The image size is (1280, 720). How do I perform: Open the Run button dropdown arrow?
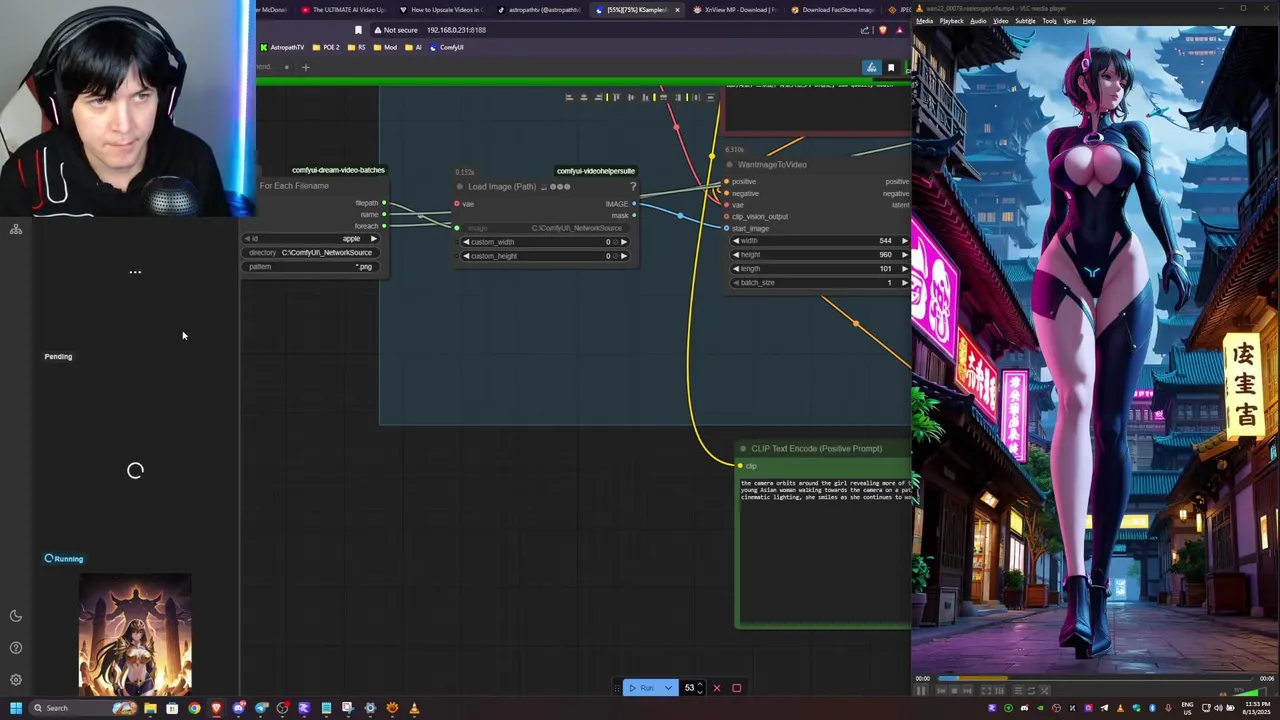click(668, 688)
